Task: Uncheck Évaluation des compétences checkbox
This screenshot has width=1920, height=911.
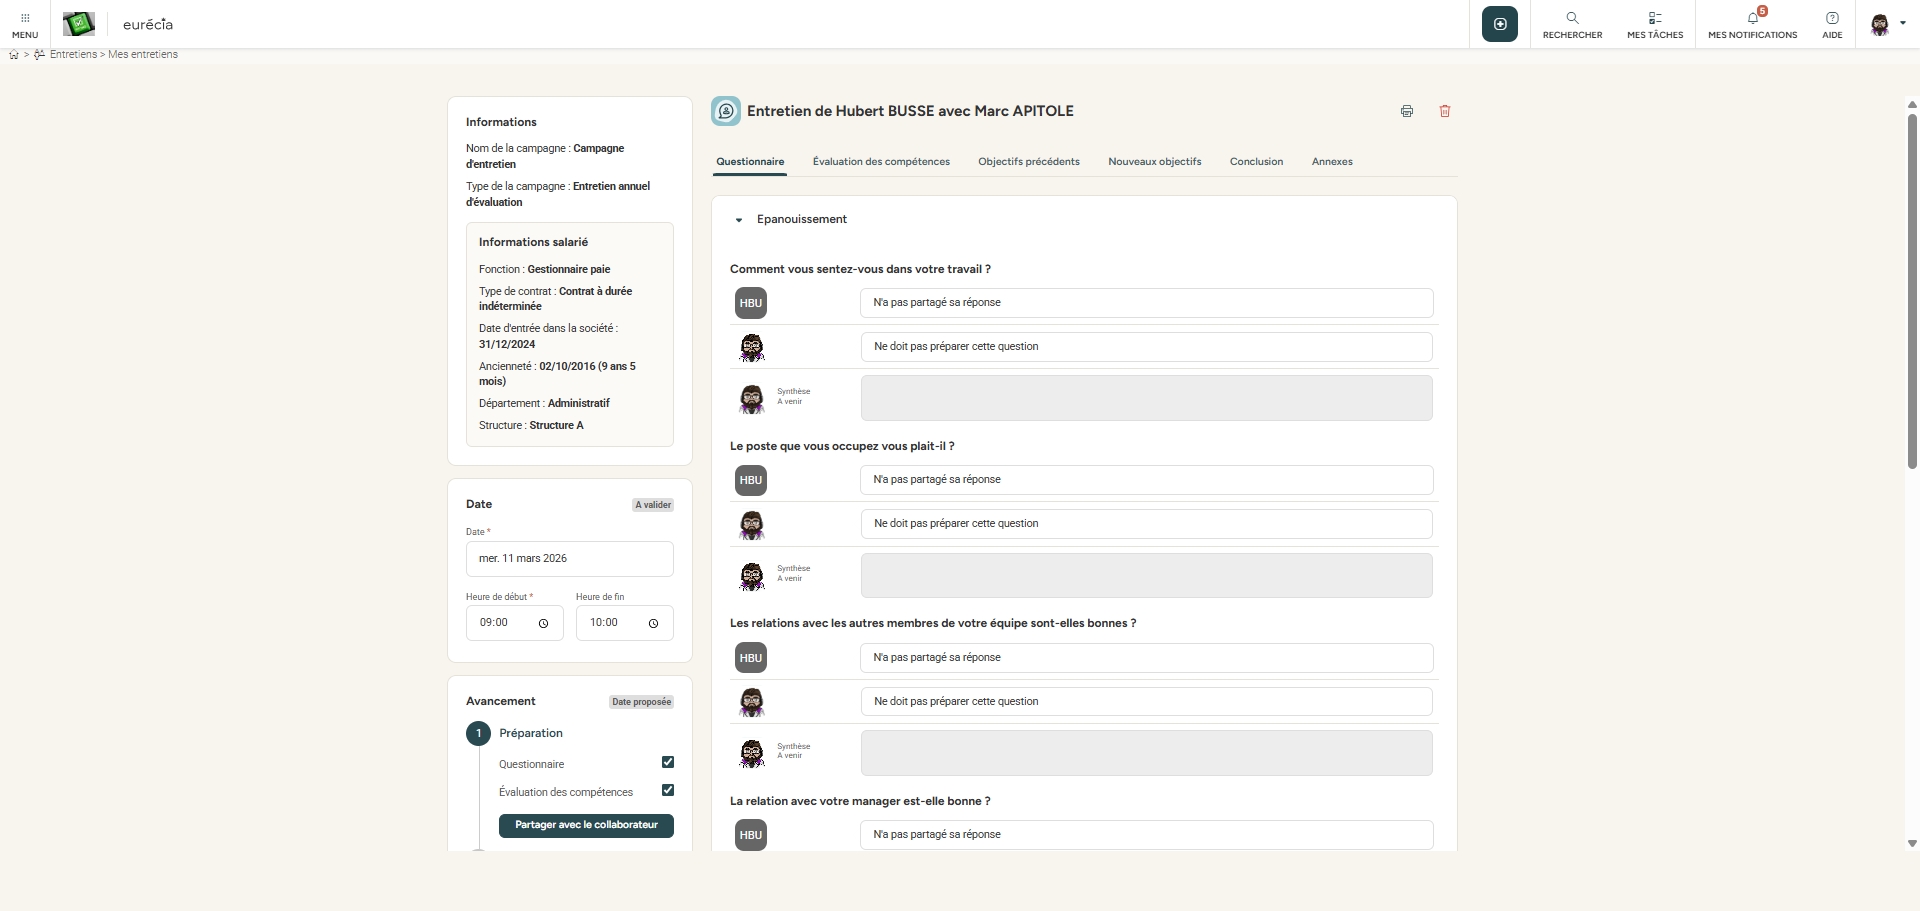Action: coord(668,790)
